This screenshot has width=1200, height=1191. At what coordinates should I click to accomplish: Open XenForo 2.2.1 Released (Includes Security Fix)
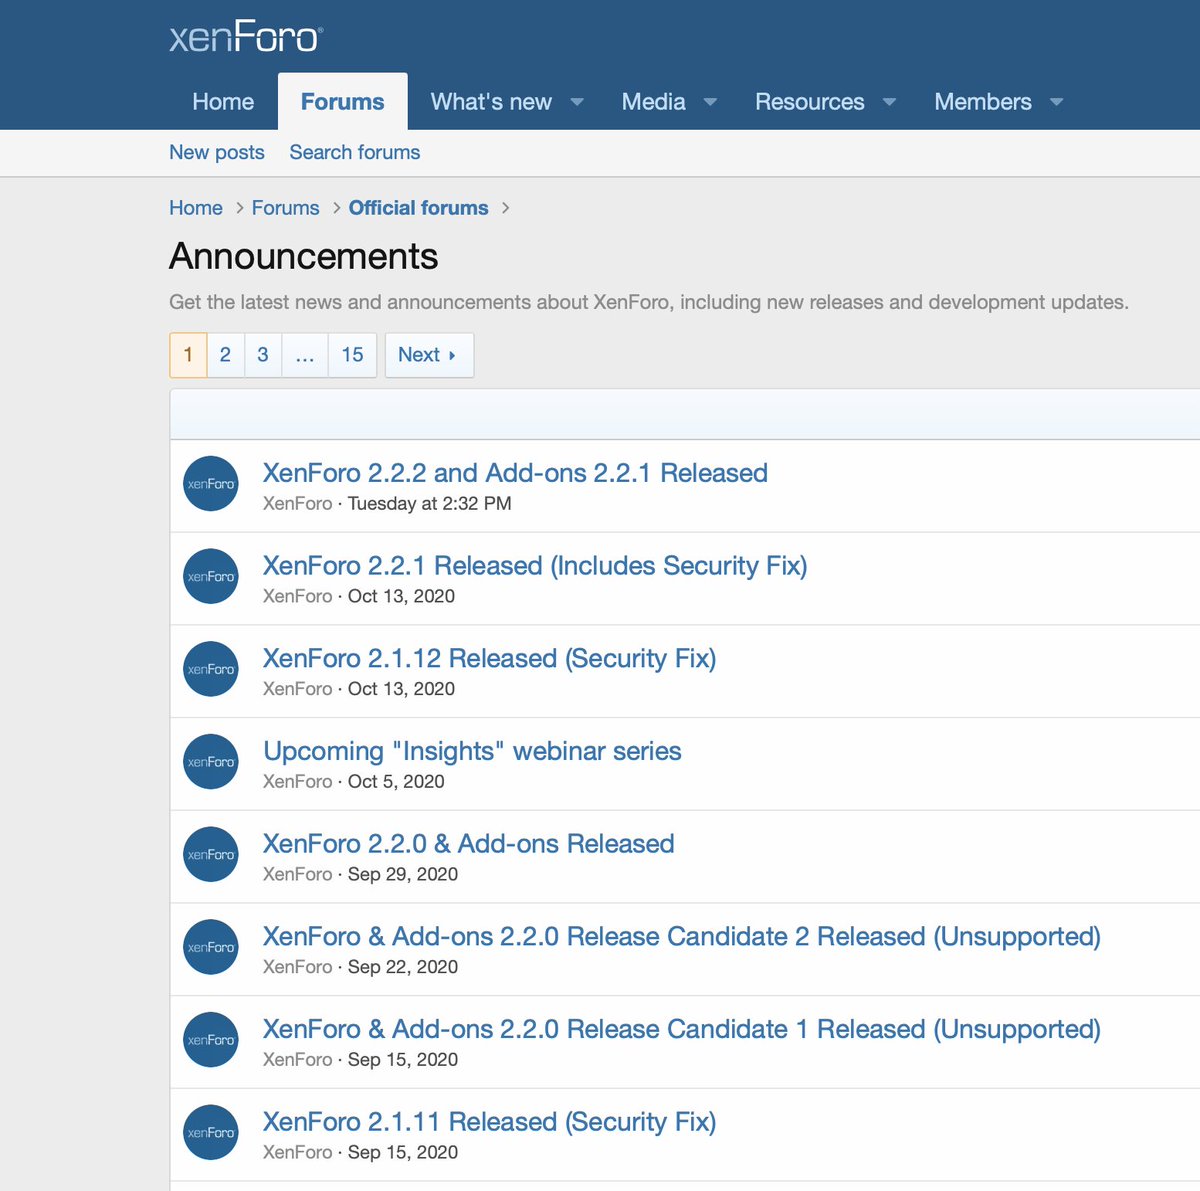point(535,566)
